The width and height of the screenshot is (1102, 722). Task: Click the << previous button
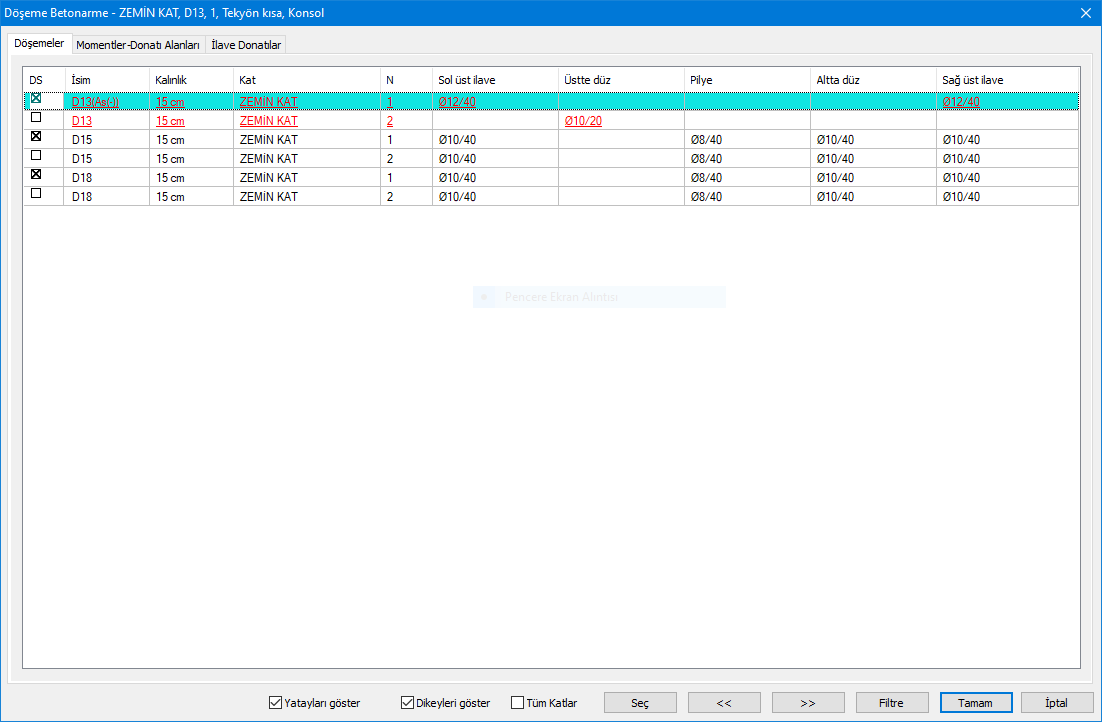(x=724, y=703)
